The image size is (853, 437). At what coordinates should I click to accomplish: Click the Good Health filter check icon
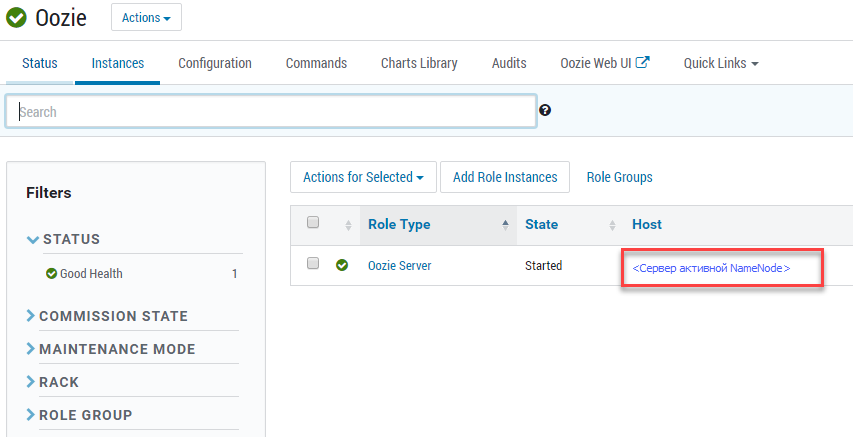(51, 274)
